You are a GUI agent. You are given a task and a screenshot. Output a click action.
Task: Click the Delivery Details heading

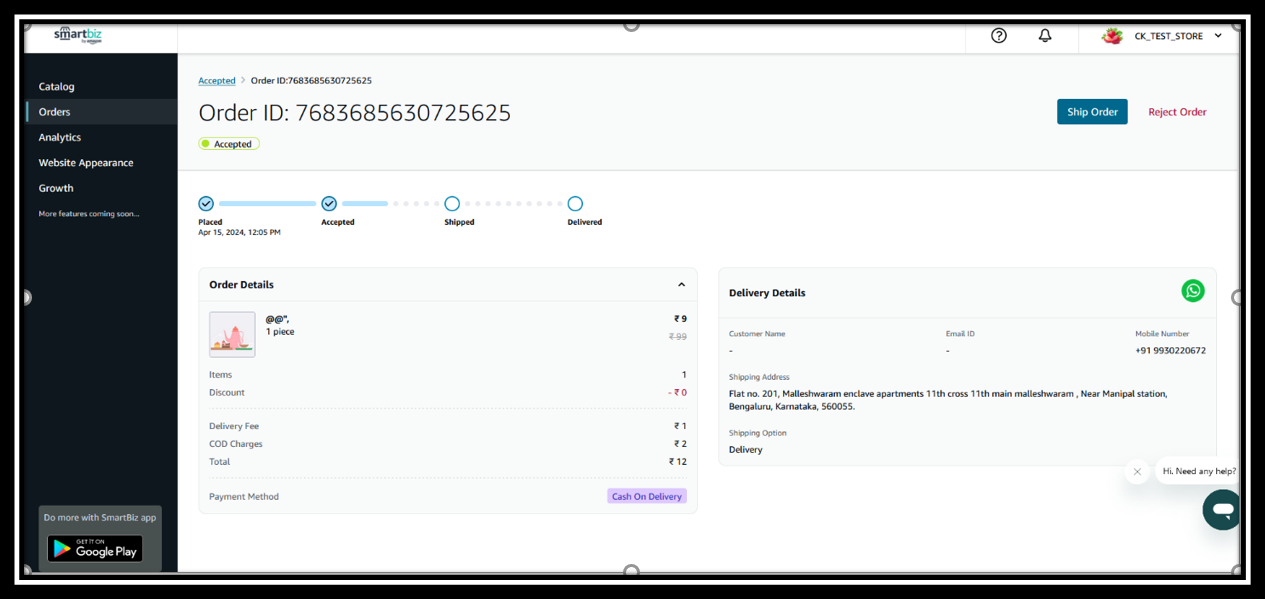click(x=767, y=293)
